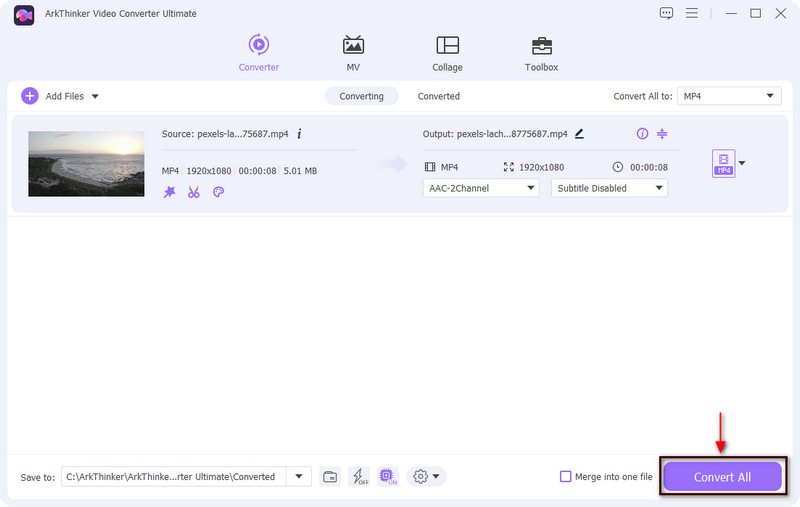
Task: Click the Convert All button
Action: tap(722, 477)
